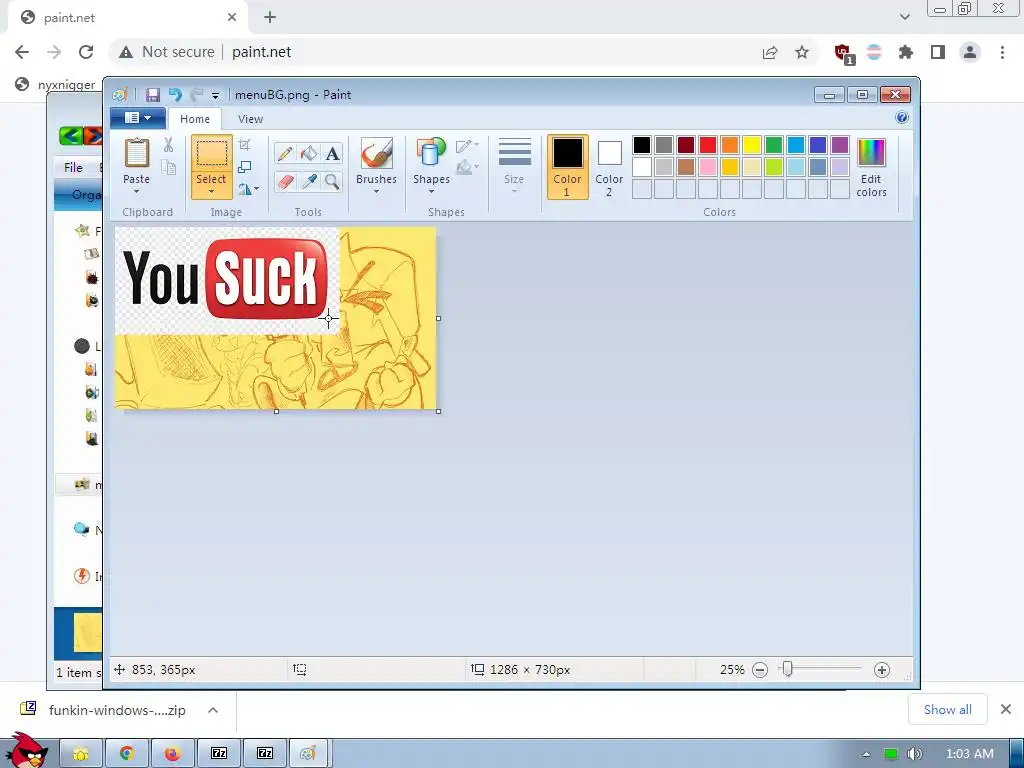This screenshot has width=1024, height=768.
Task: Open the Size line thickness dropdown
Action: pos(514,166)
